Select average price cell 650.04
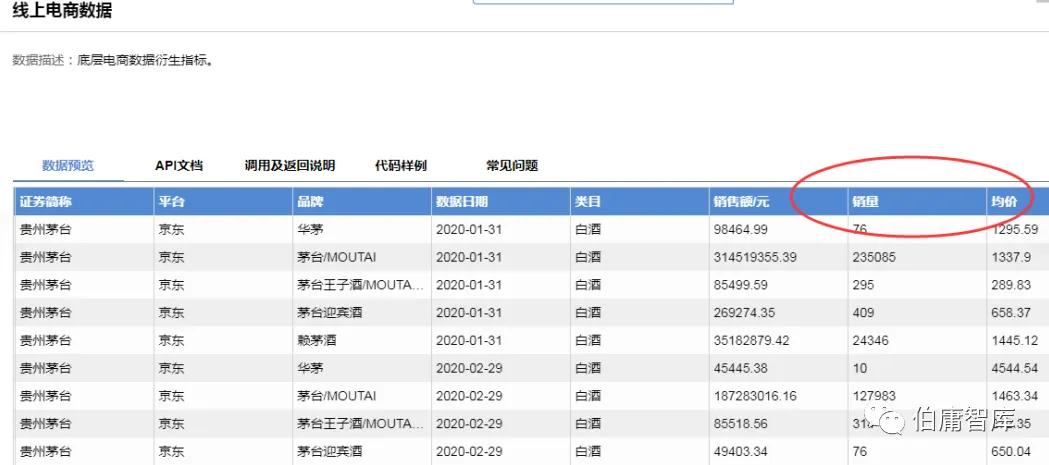The width and height of the screenshot is (1049, 465). 1011,451
